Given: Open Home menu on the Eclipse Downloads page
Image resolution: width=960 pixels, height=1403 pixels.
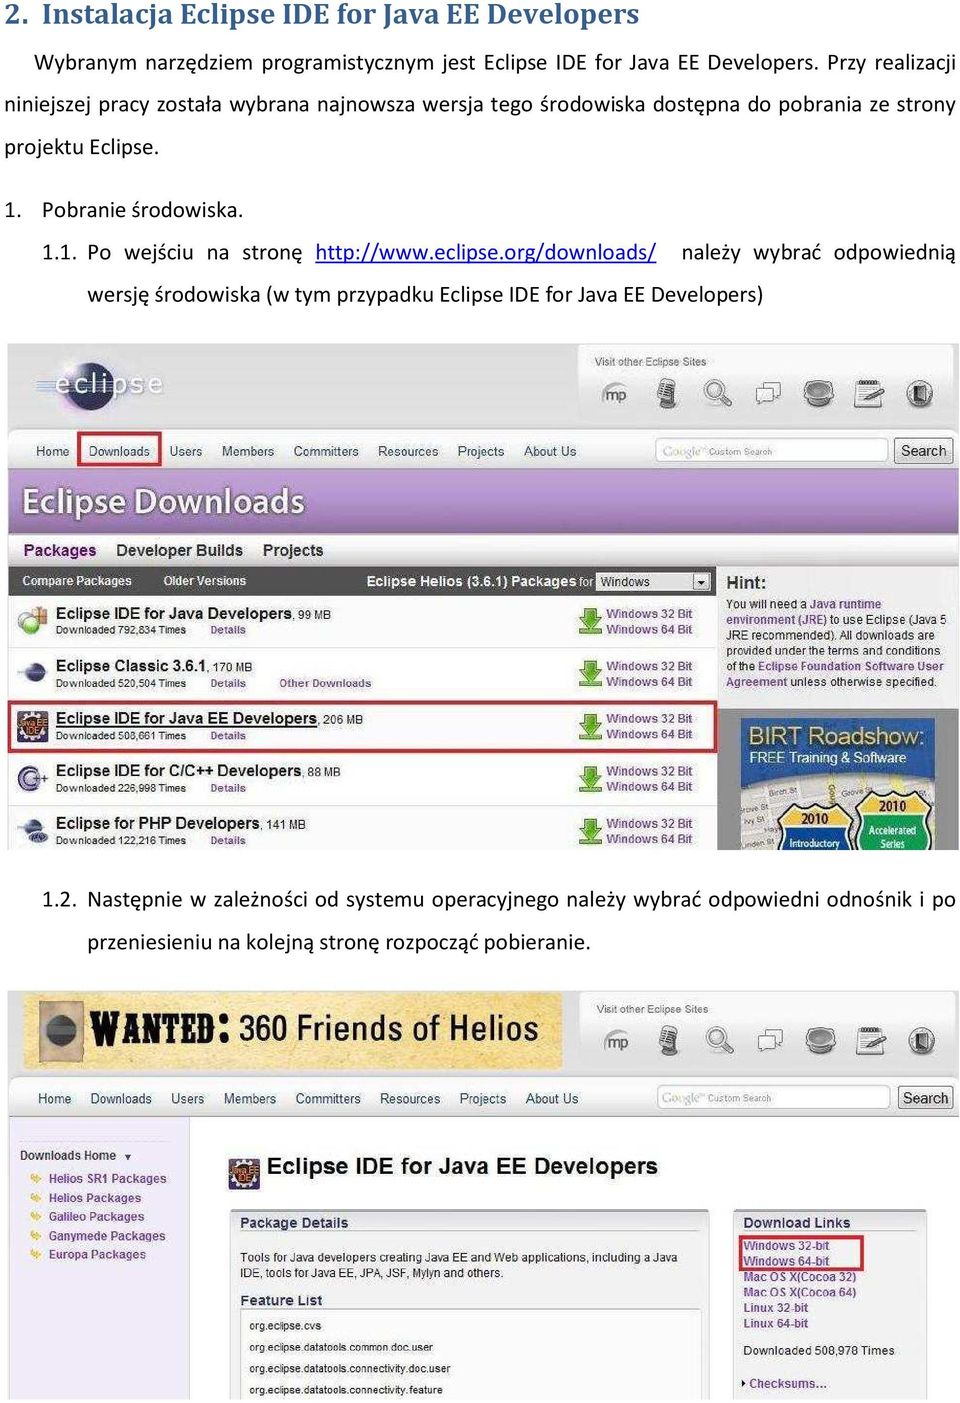Looking at the screenshot, I should click(52, 451).
